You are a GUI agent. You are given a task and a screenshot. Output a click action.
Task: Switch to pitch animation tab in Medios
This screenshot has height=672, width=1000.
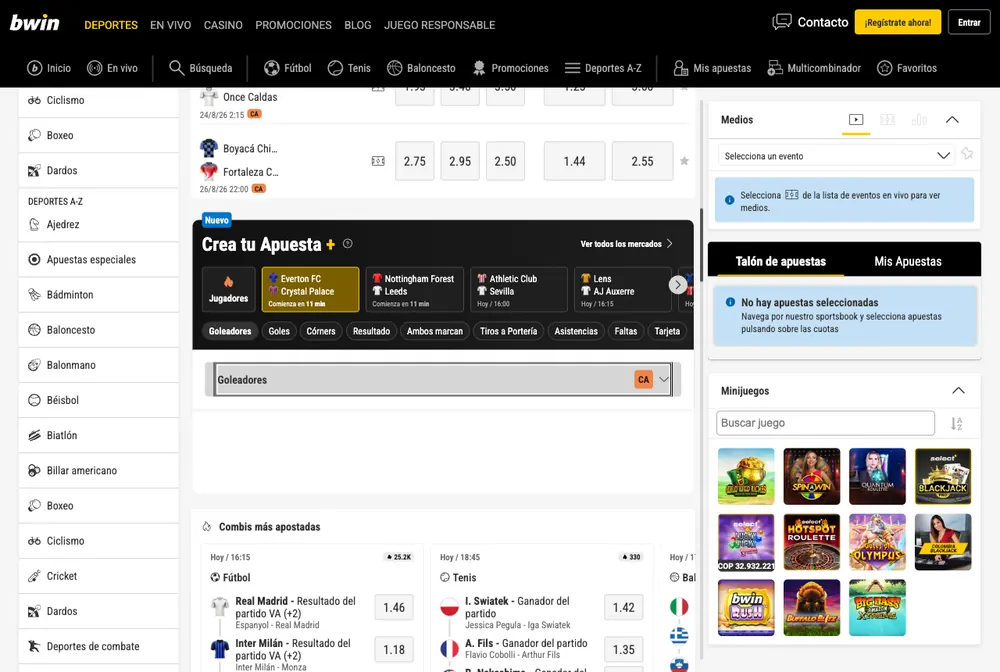(887, 120)
